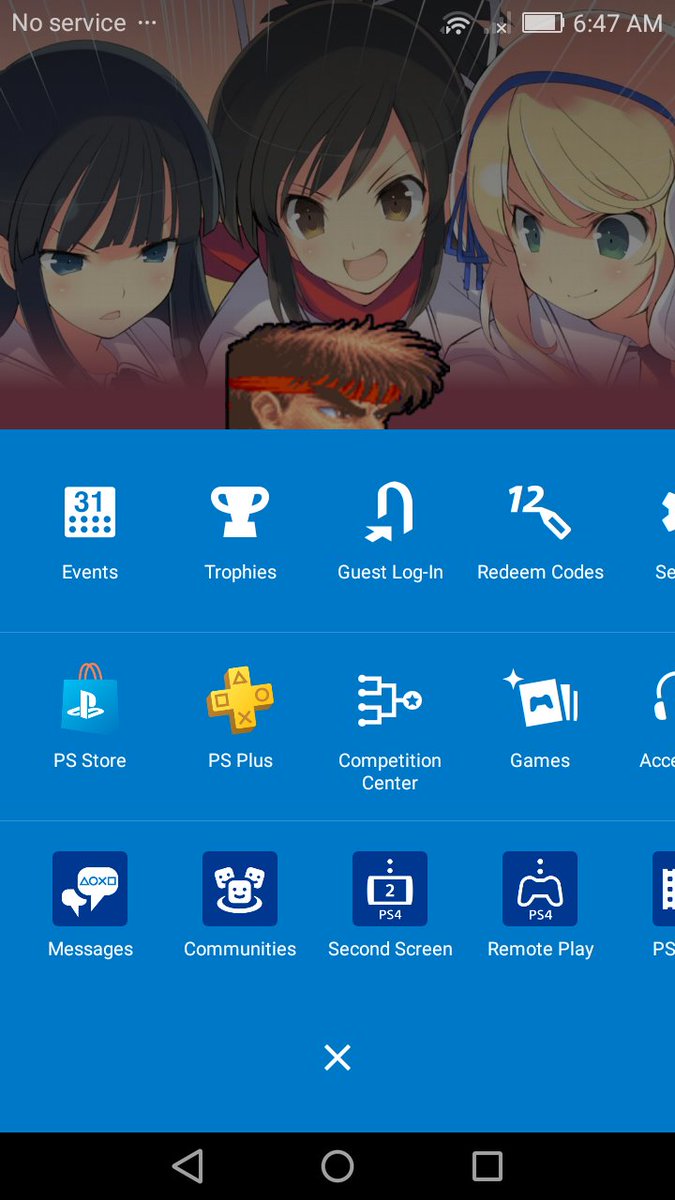The width and height of the screenshot is (675, 1200).
Task: Tap the No service status text
Action: pos(69,22)
